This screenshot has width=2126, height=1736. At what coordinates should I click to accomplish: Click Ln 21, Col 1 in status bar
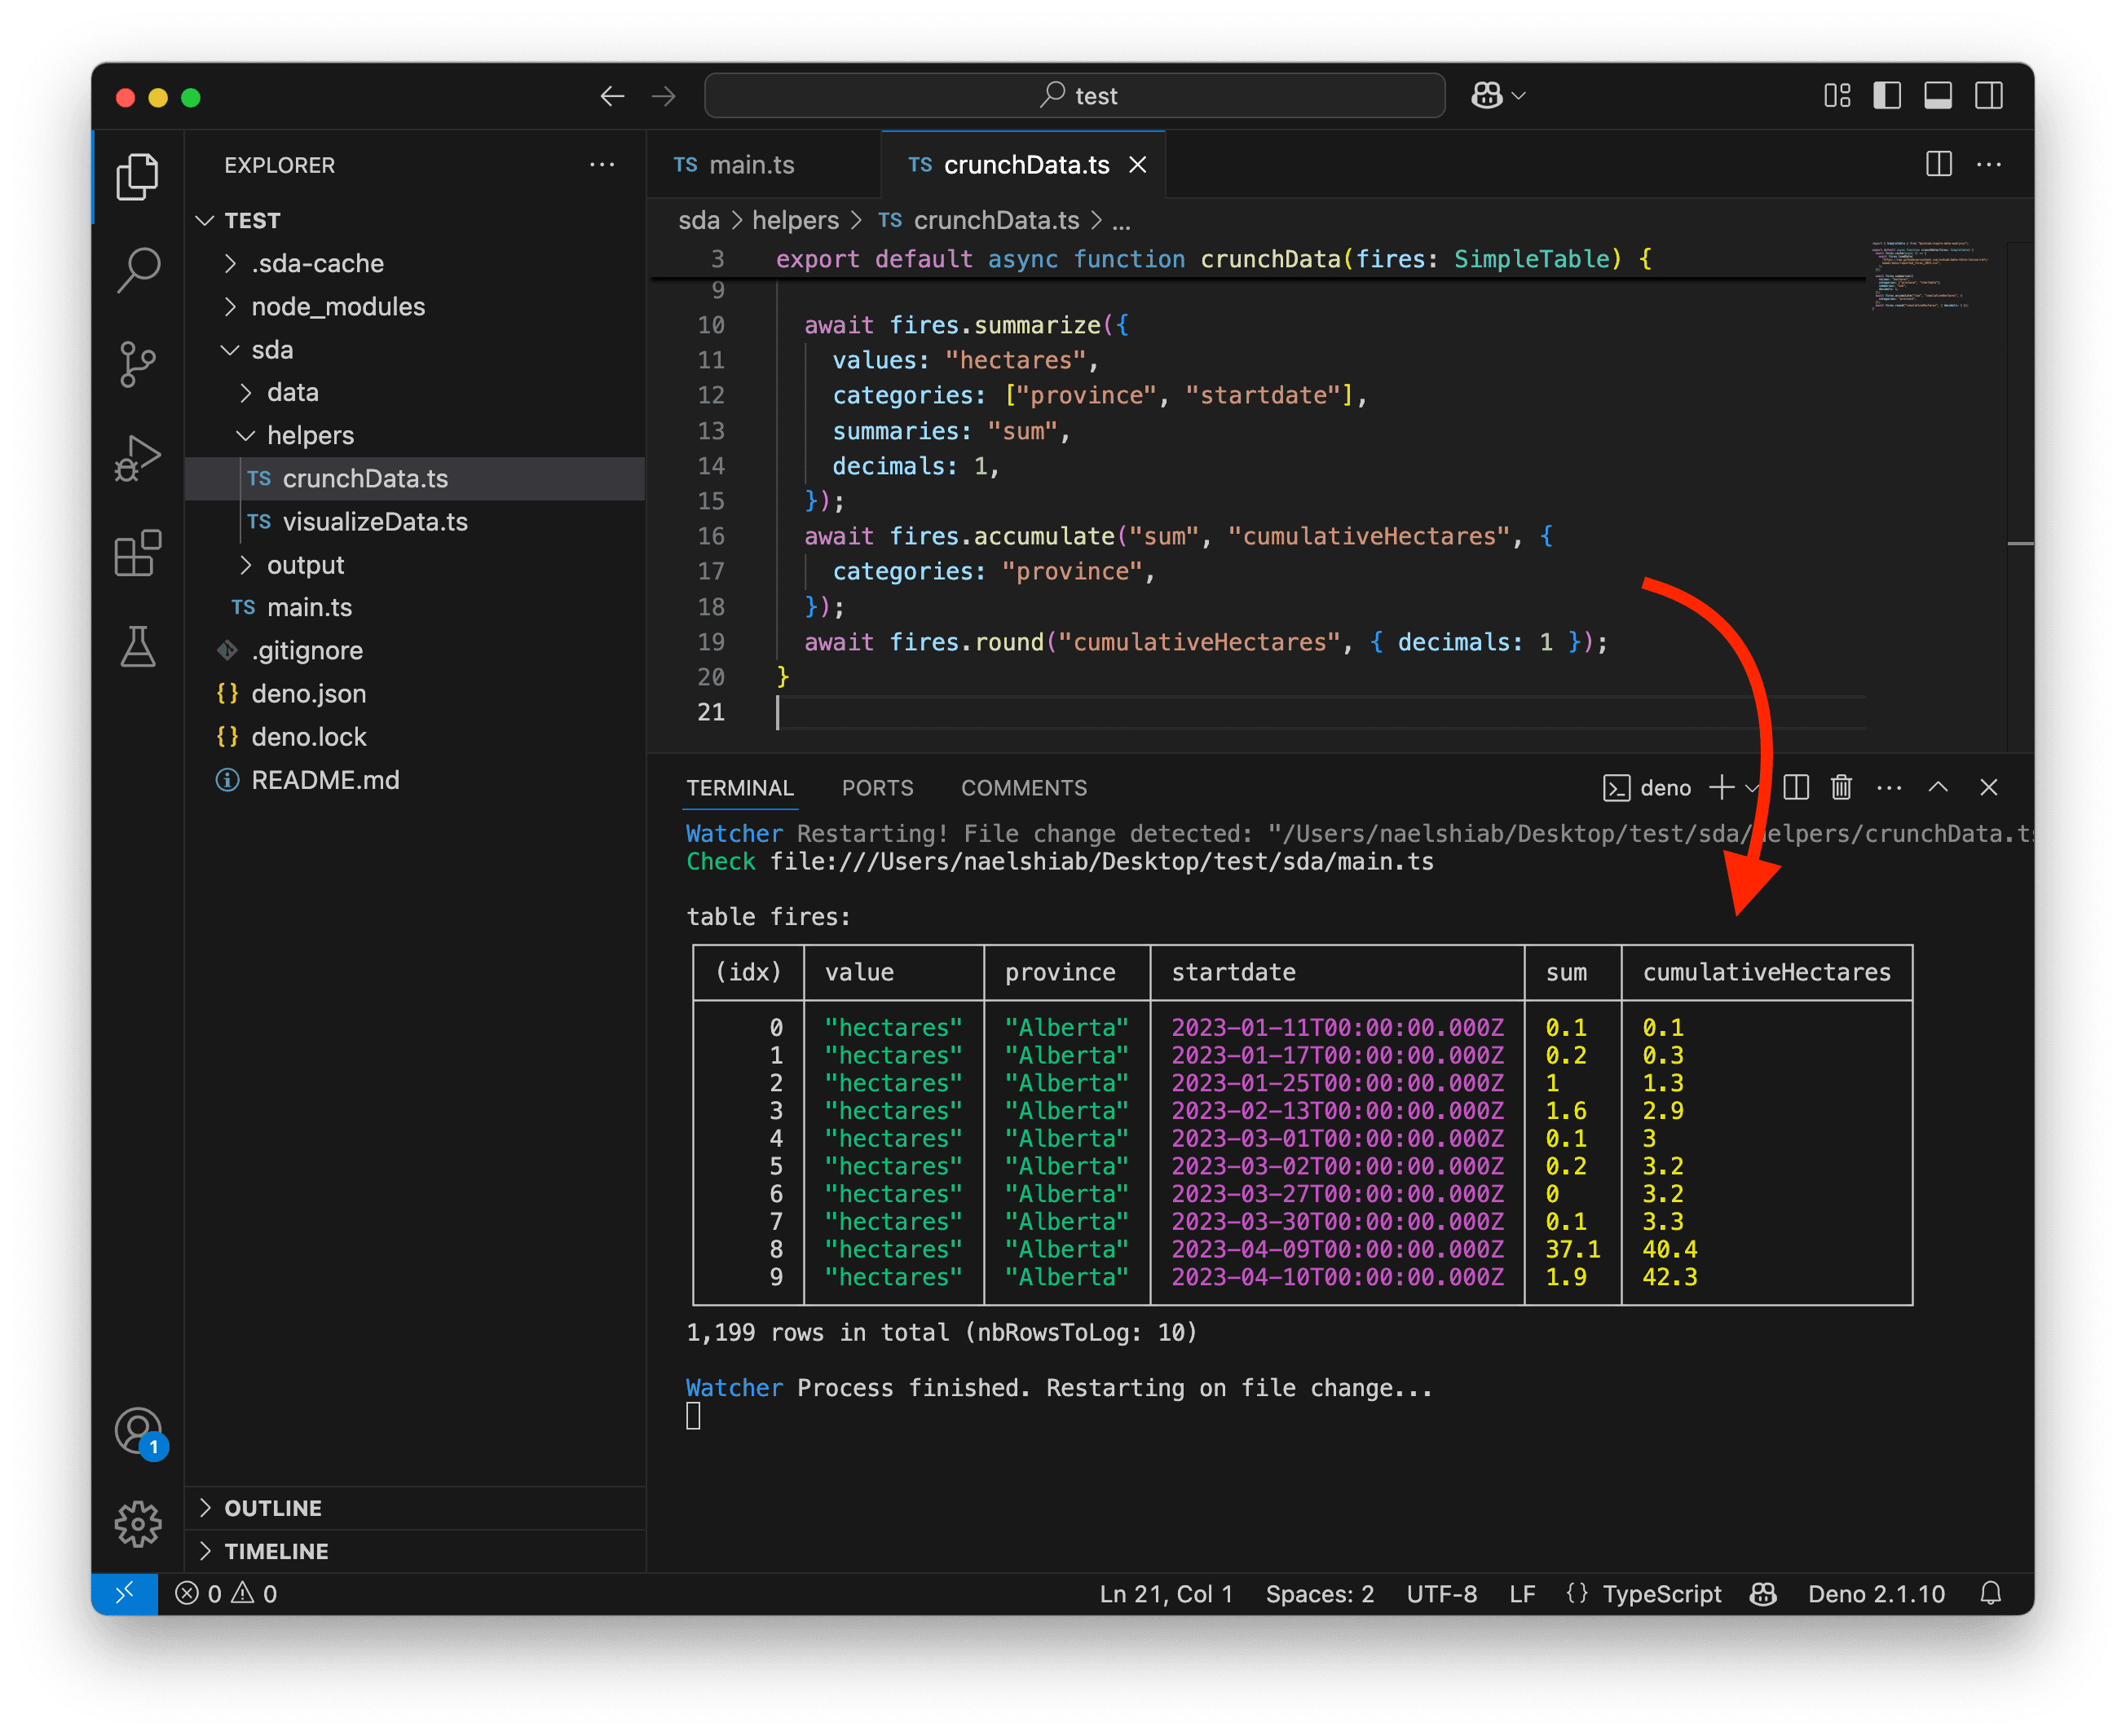(1166, 1593)
